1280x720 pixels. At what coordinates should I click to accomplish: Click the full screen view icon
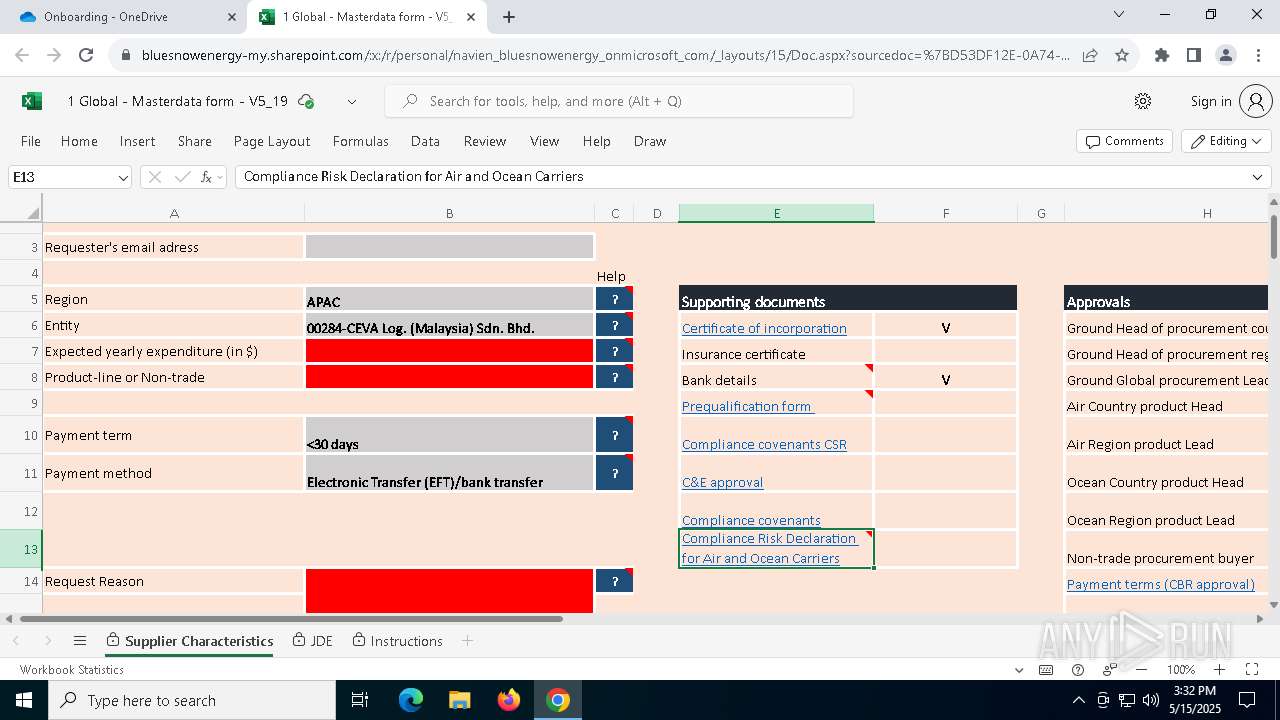point(1252,670)
